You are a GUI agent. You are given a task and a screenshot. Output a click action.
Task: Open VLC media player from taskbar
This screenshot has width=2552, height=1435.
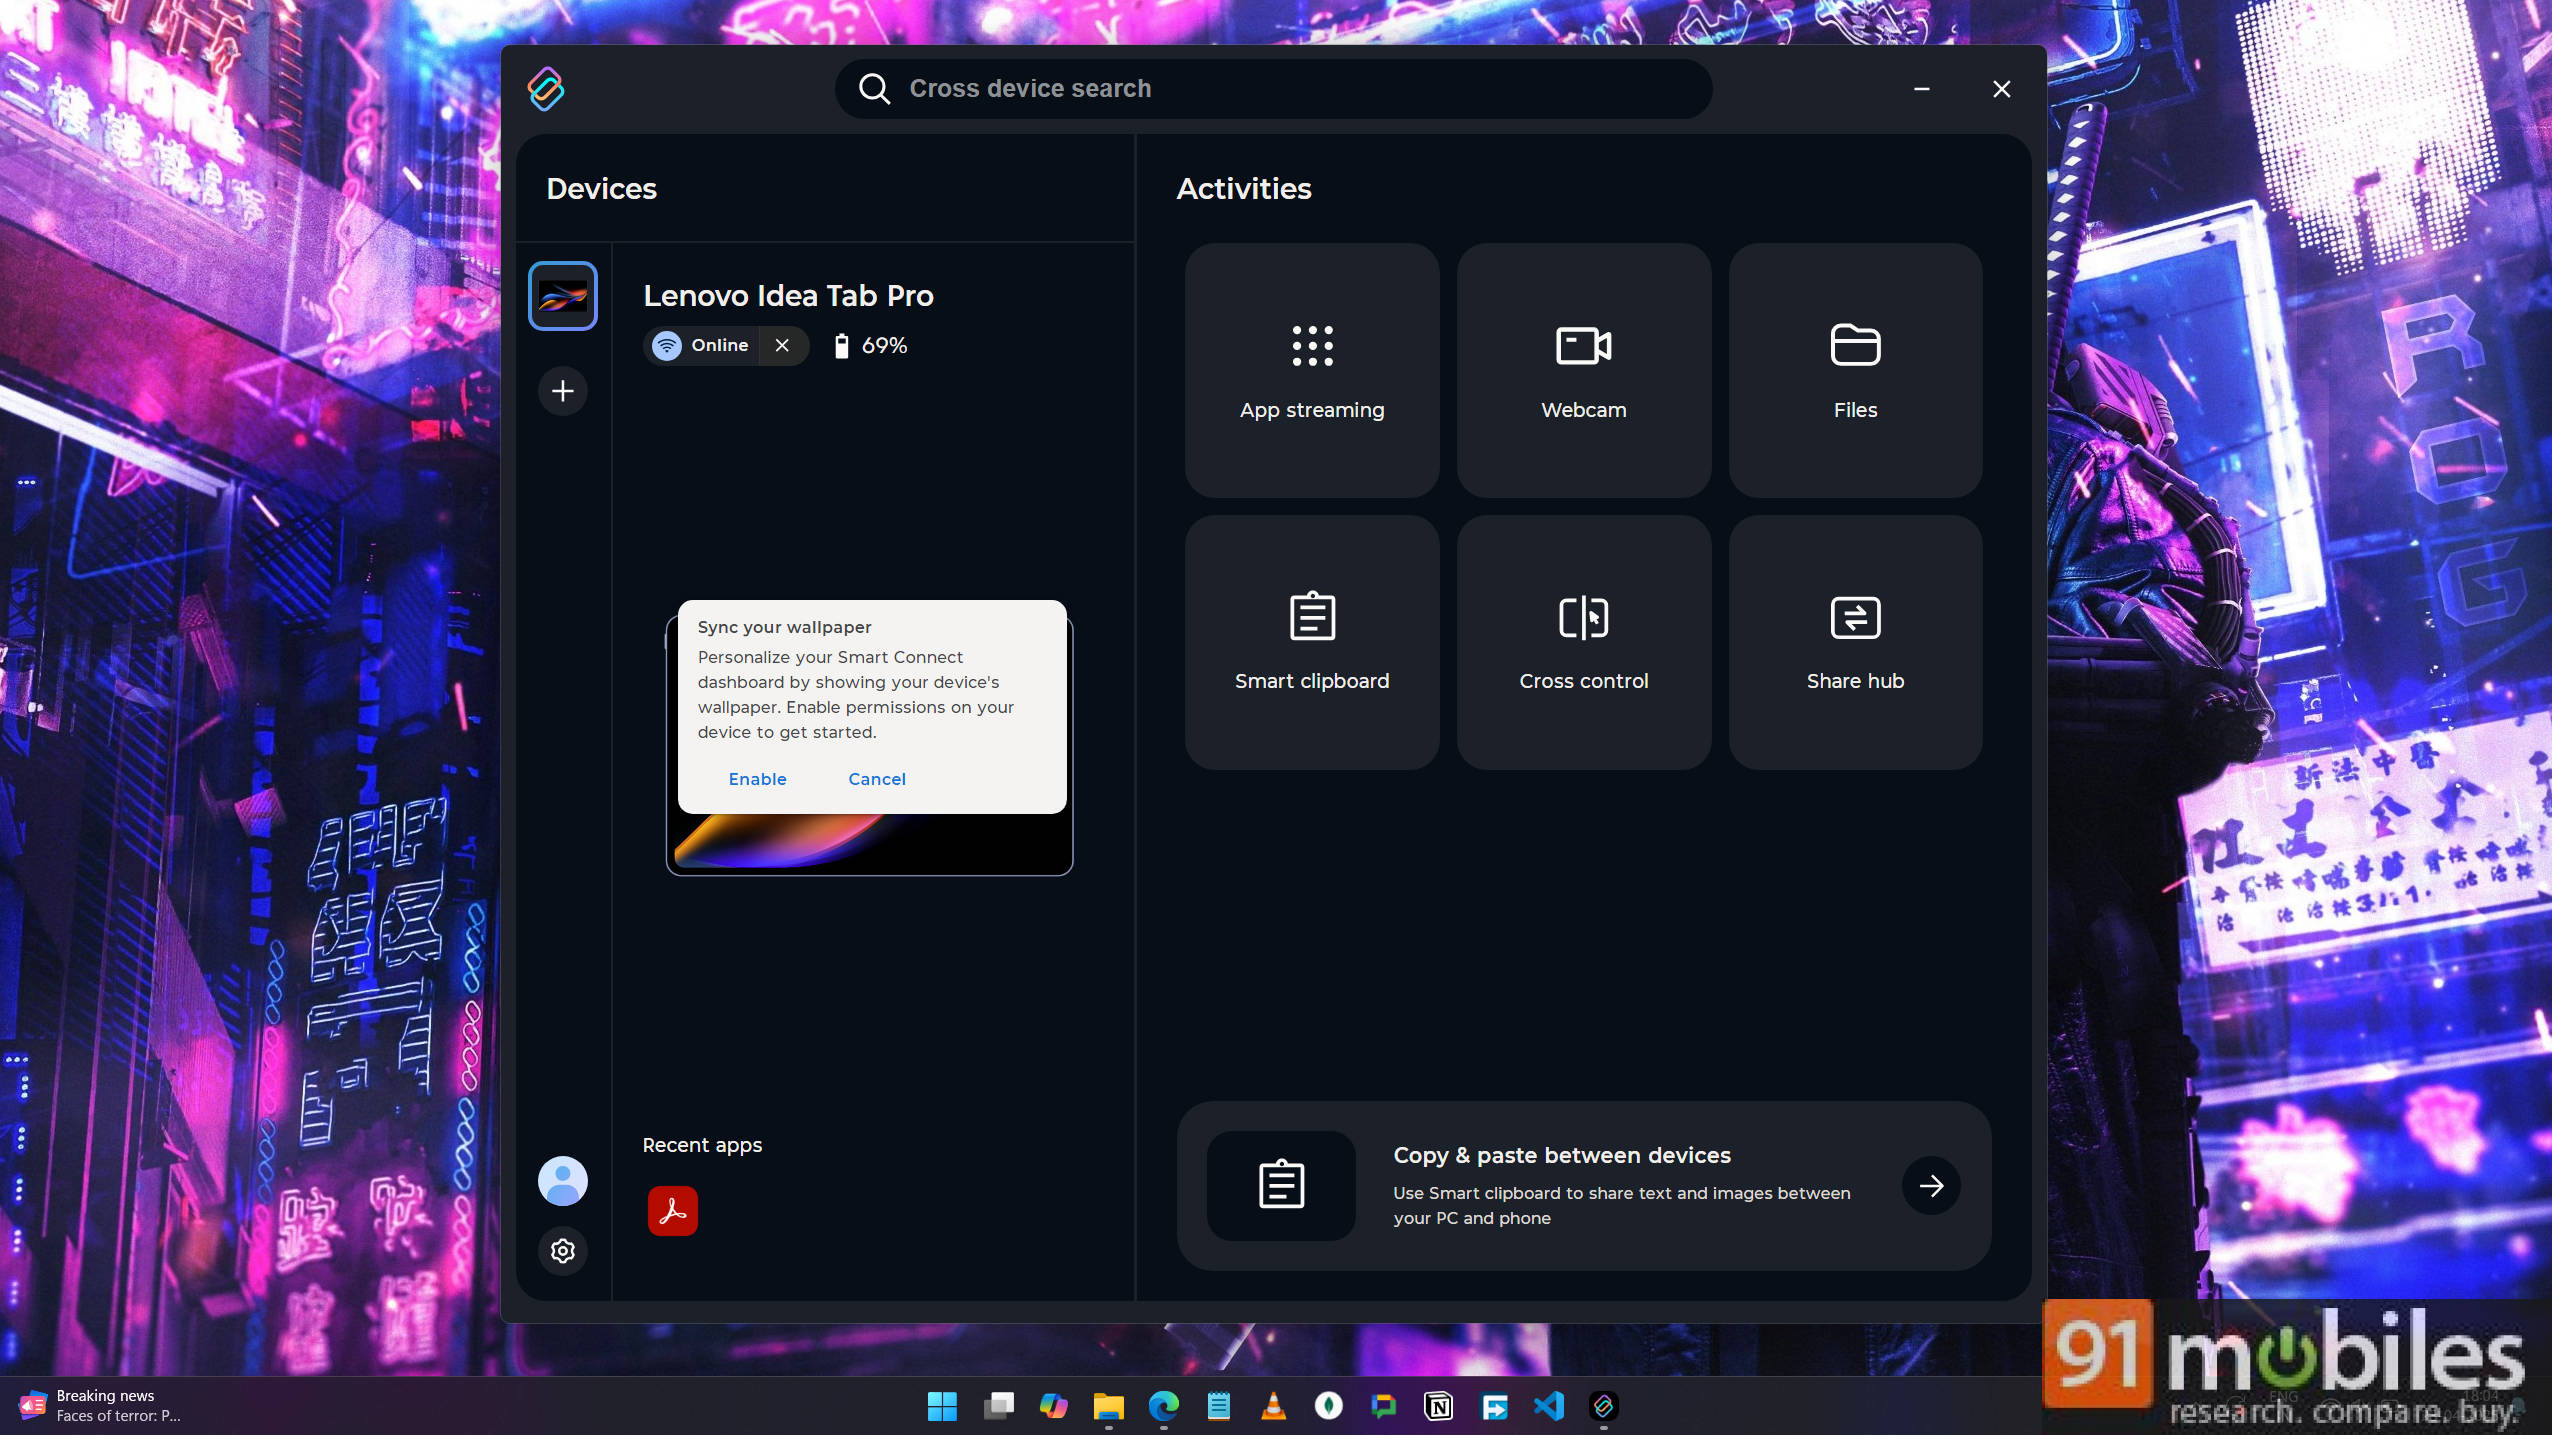[1273, 1406]
